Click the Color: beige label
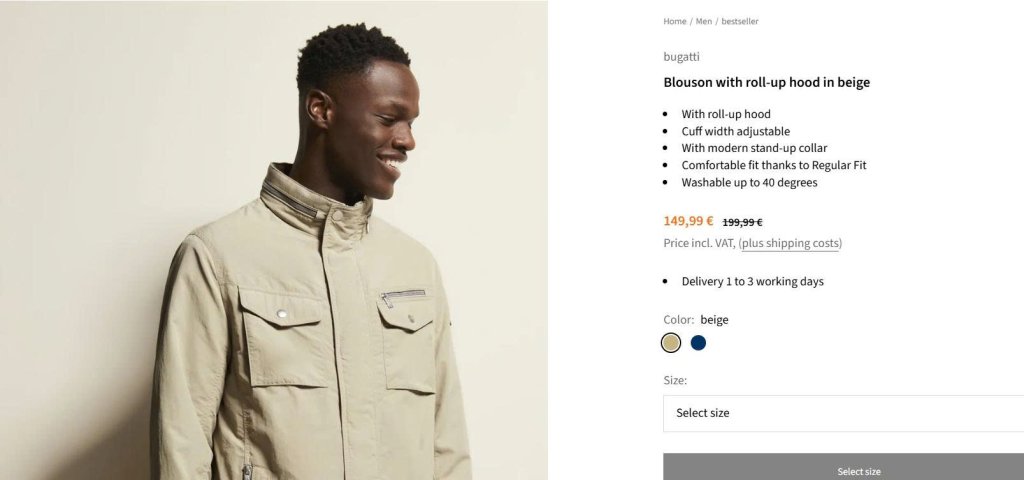The height and width of the screenshot is (480, 1024). pos(696,320)
